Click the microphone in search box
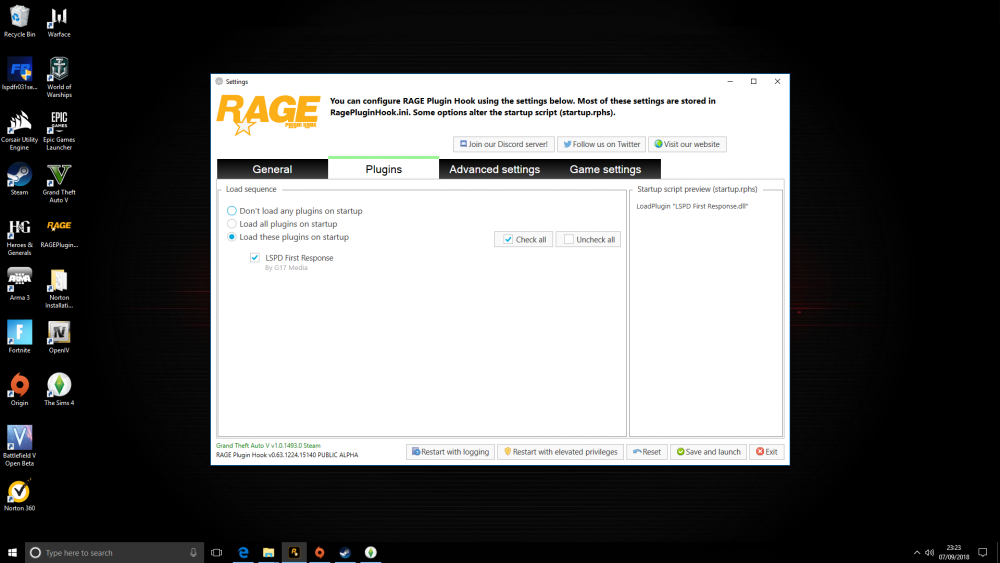This screenshot has height=563, width=1000. coord(193,552)
